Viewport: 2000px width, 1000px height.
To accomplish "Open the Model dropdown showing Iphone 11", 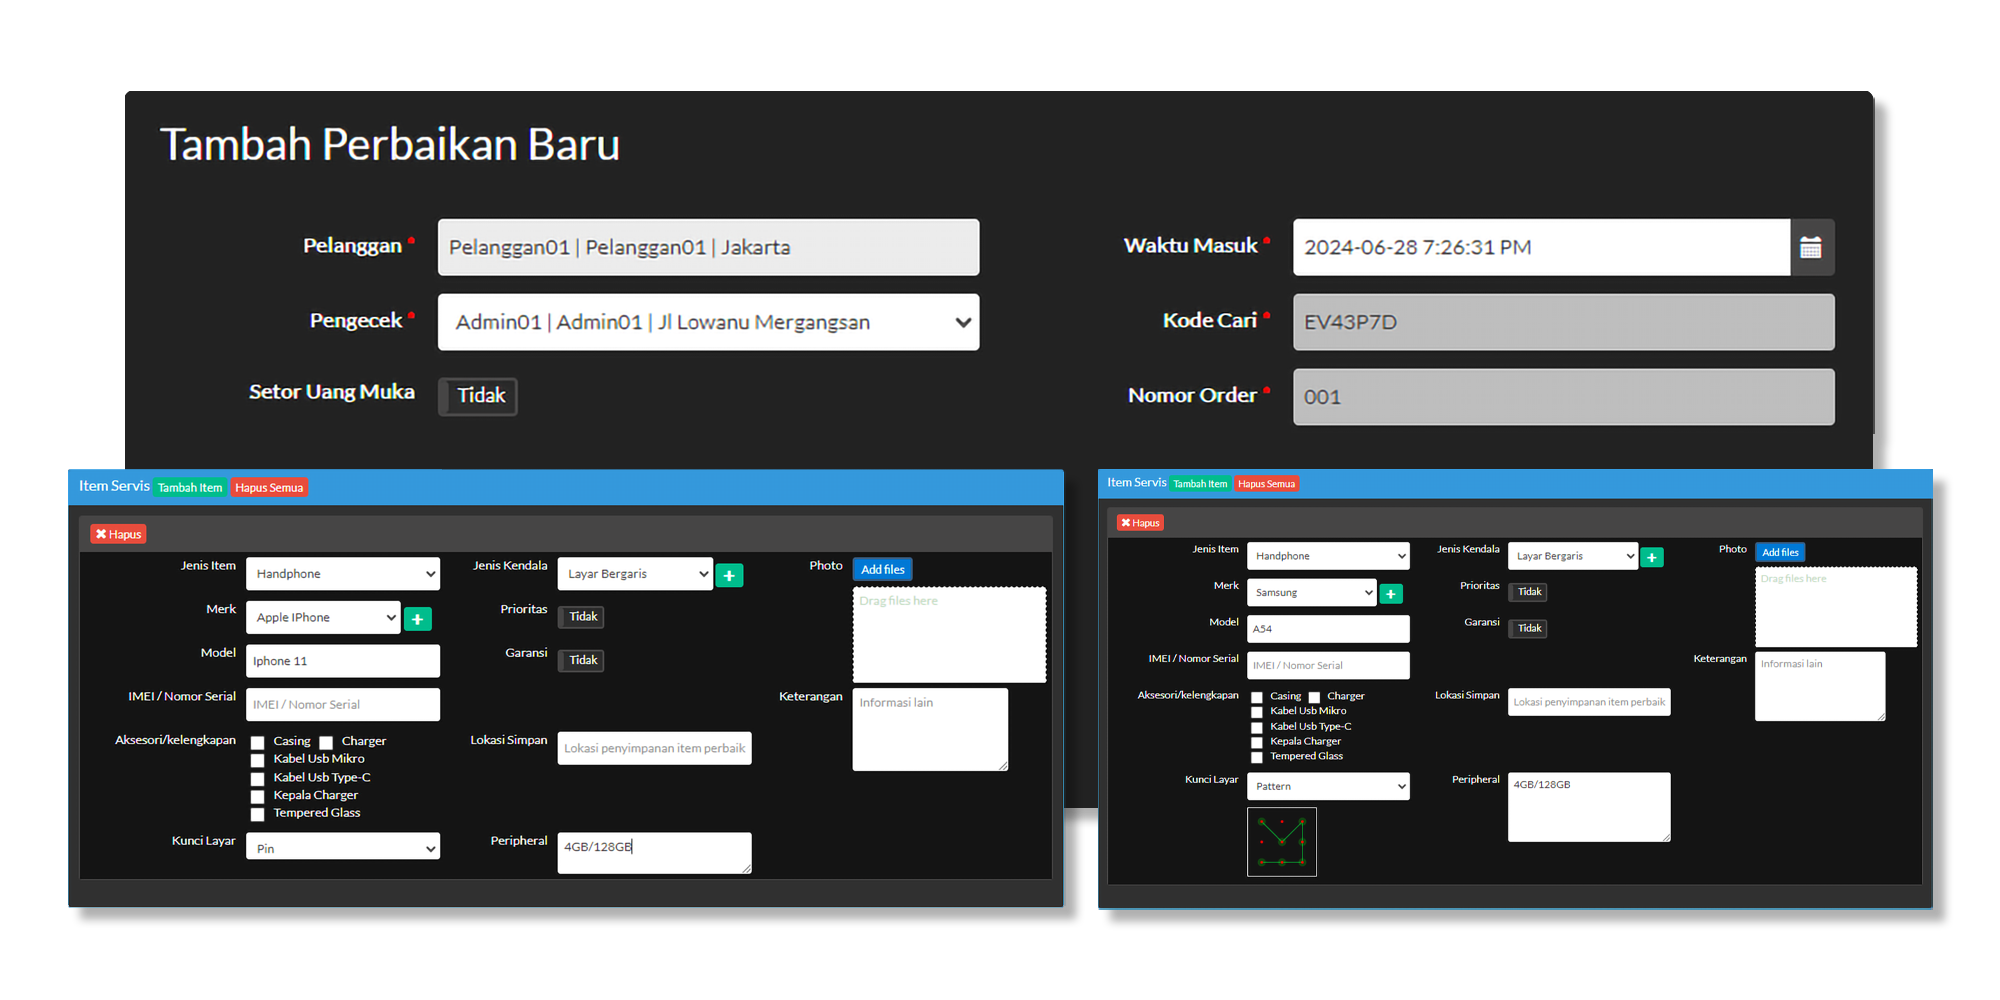I will pyautogui.click(x=343, y=661).
